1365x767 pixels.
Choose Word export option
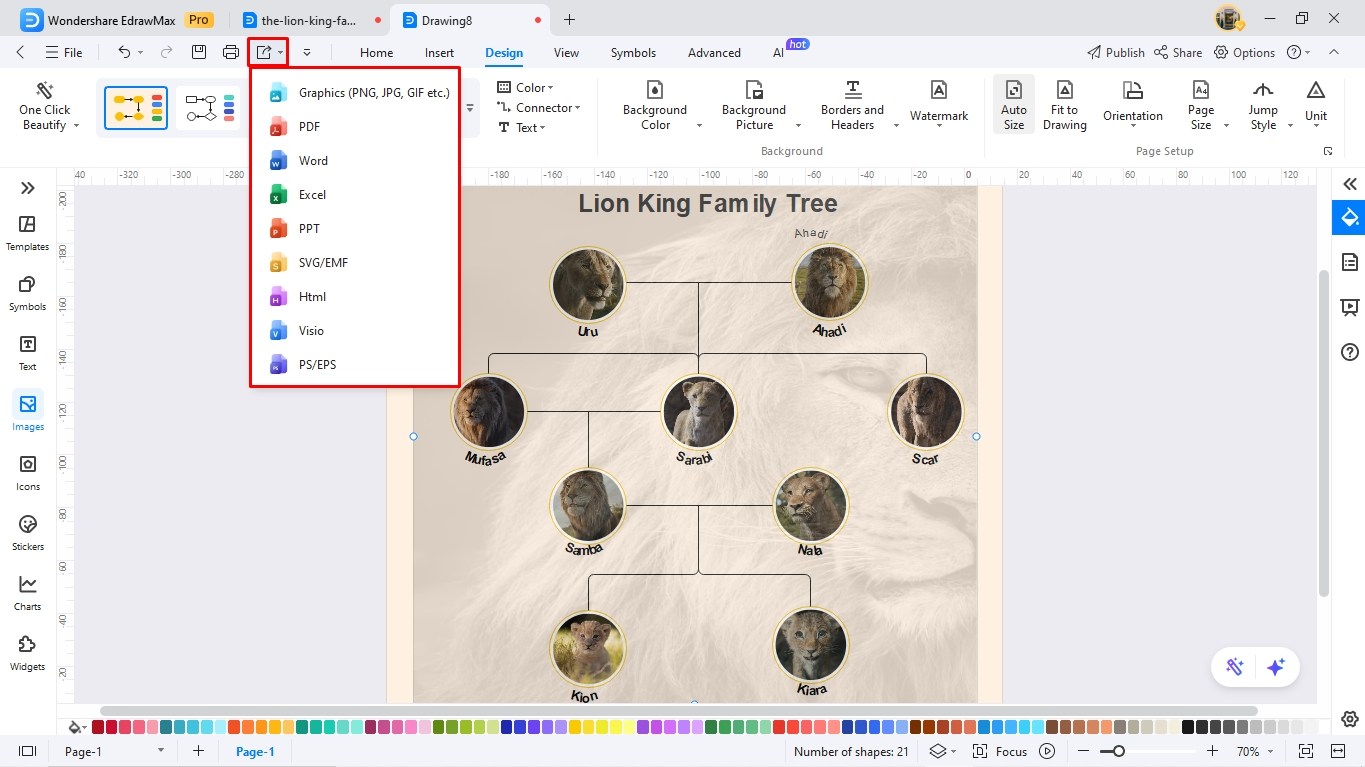355,161
